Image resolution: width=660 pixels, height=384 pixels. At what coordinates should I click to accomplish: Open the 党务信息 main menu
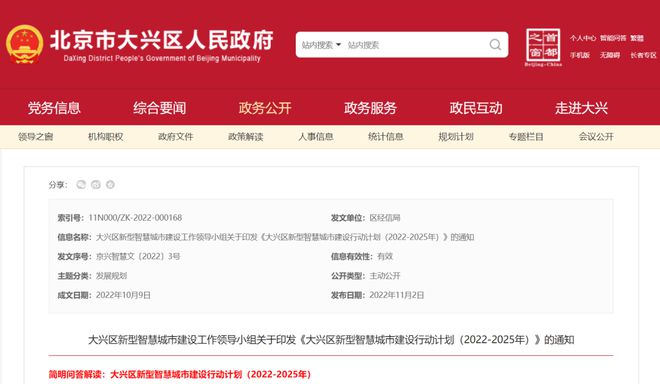pyautogui.click(x=54, y=108)
